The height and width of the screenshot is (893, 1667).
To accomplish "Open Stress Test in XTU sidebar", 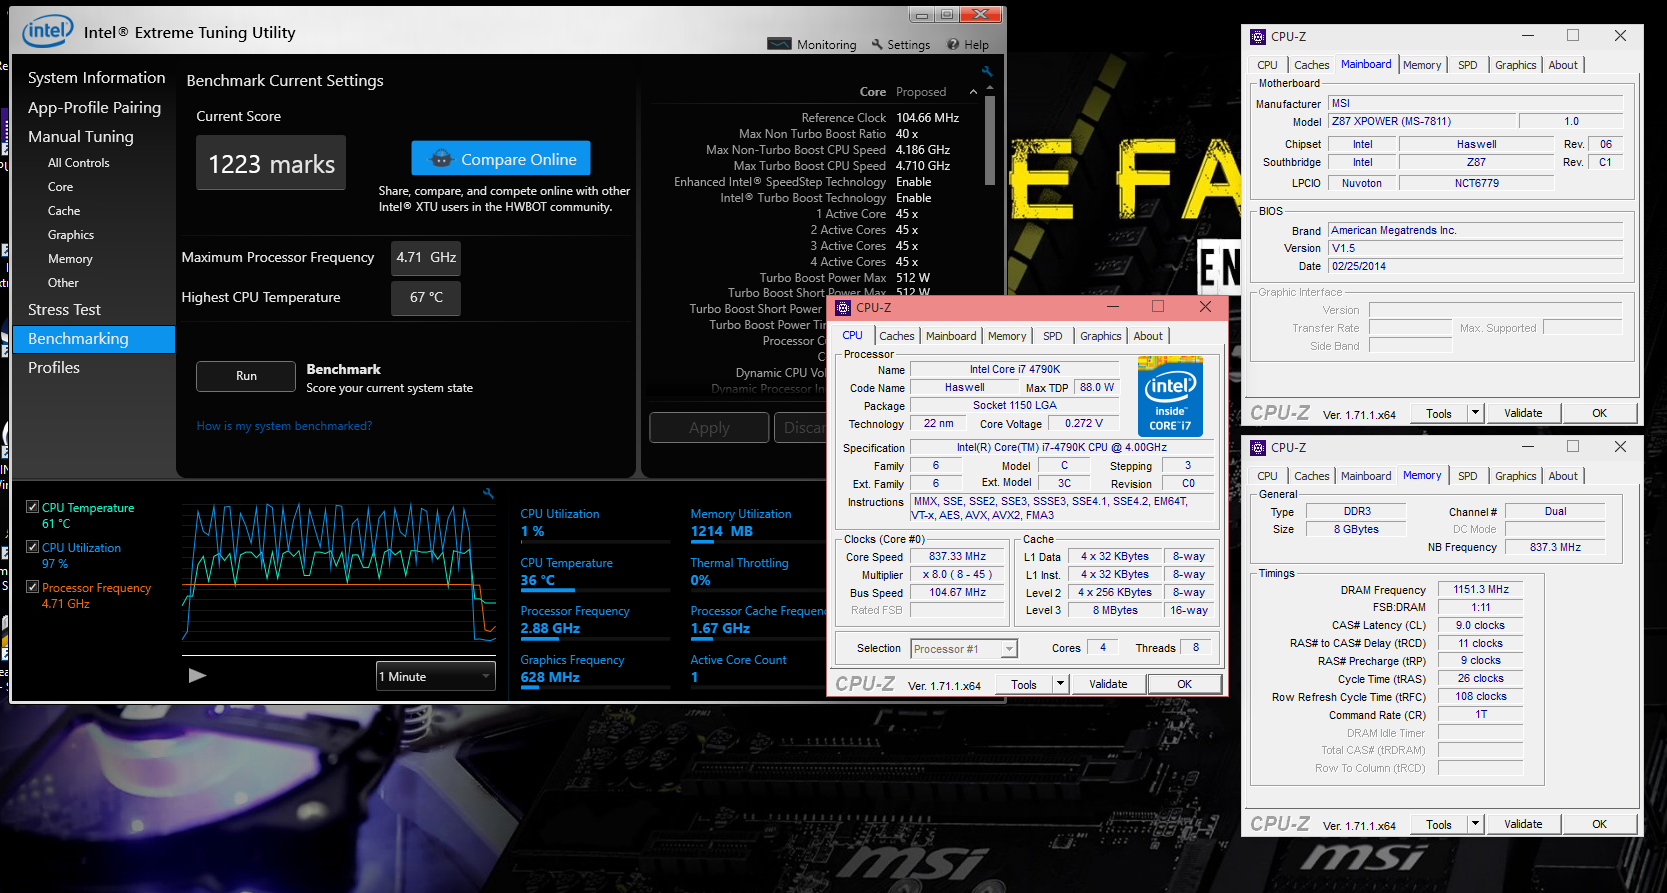I will click(x=64, y=309).
